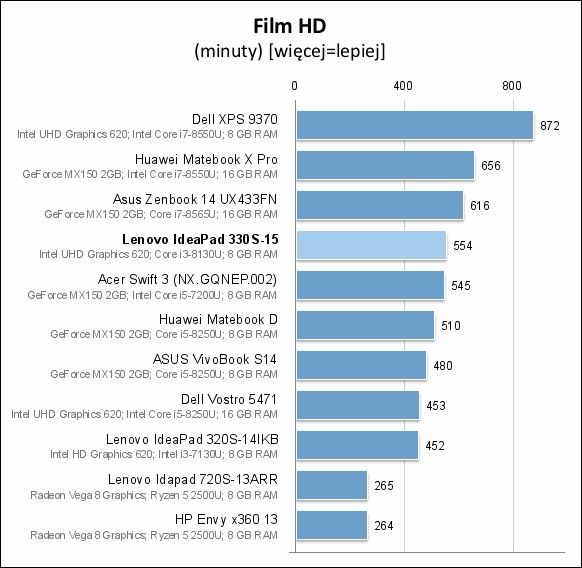Click the 554 value label

[x=462, y=245]
